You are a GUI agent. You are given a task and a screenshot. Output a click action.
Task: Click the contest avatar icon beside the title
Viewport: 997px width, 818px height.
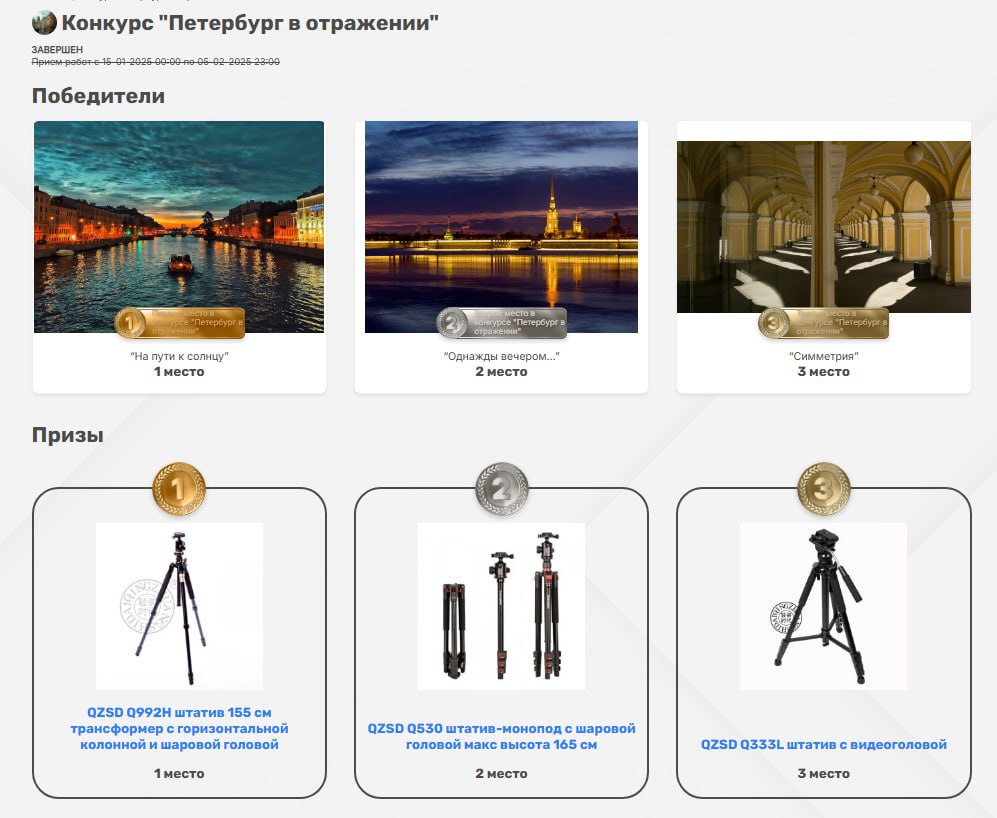(x=44, y=23)
